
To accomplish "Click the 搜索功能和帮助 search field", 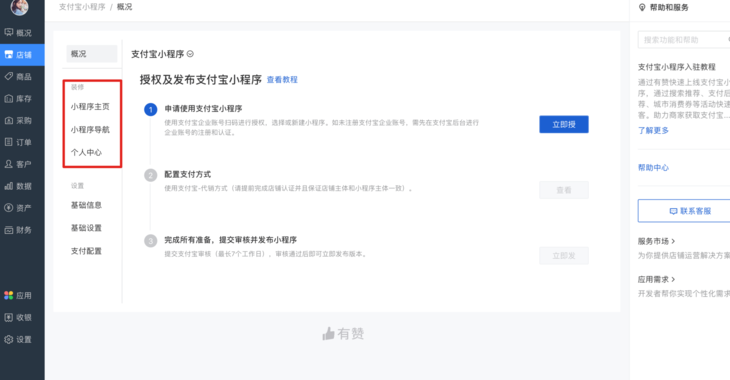I will pos(683,40).
